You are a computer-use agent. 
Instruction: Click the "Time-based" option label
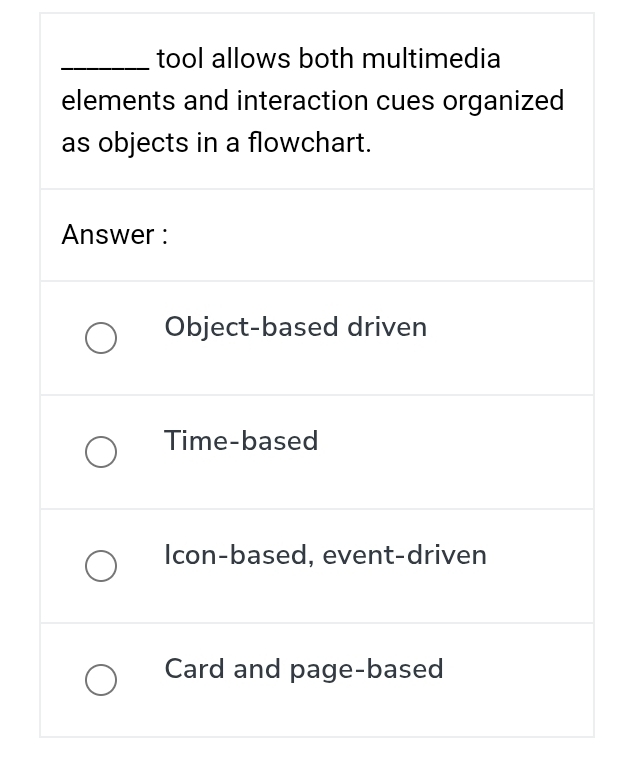[x=241, y=441]
